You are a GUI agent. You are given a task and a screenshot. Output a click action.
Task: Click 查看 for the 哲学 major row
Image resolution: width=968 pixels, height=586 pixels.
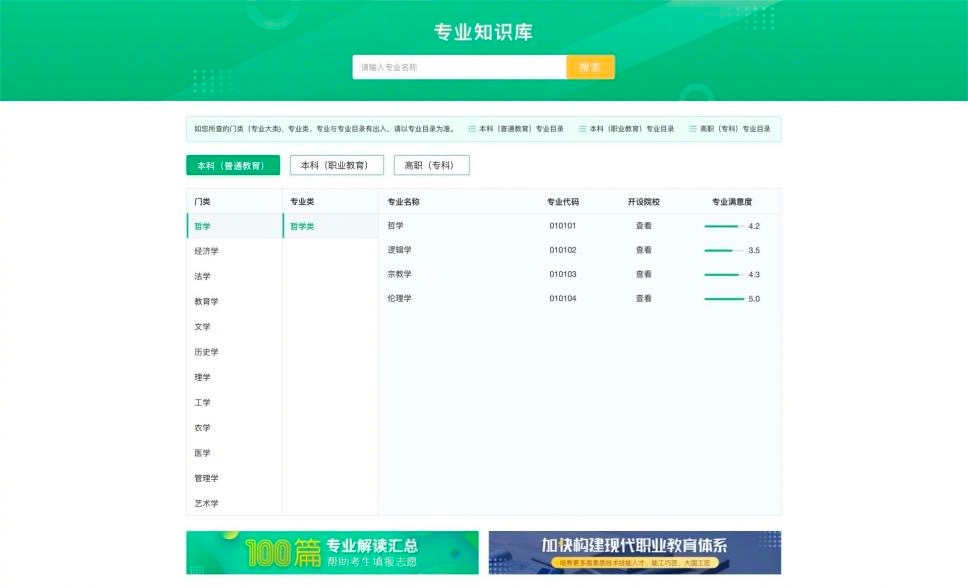pos(643,226)
